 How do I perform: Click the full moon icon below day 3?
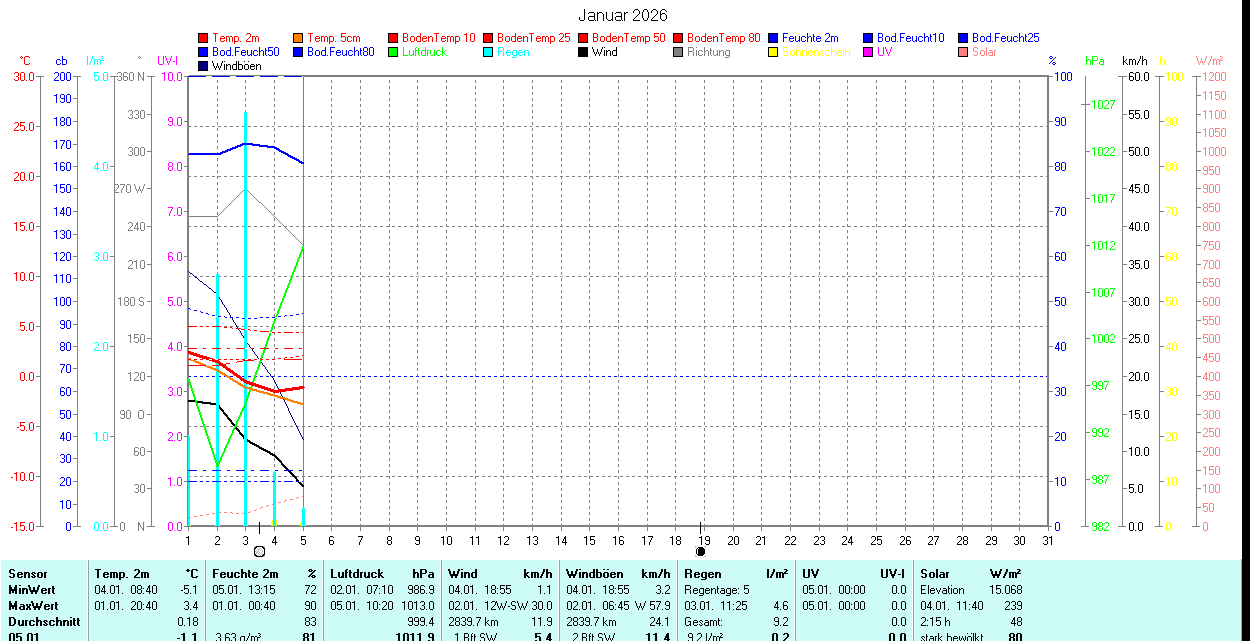pos(259,551)
